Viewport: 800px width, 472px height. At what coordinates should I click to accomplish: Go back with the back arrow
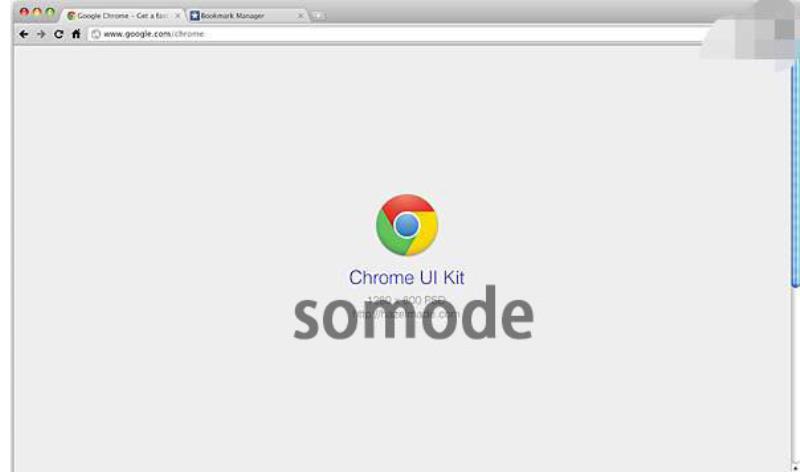(23, 34)
